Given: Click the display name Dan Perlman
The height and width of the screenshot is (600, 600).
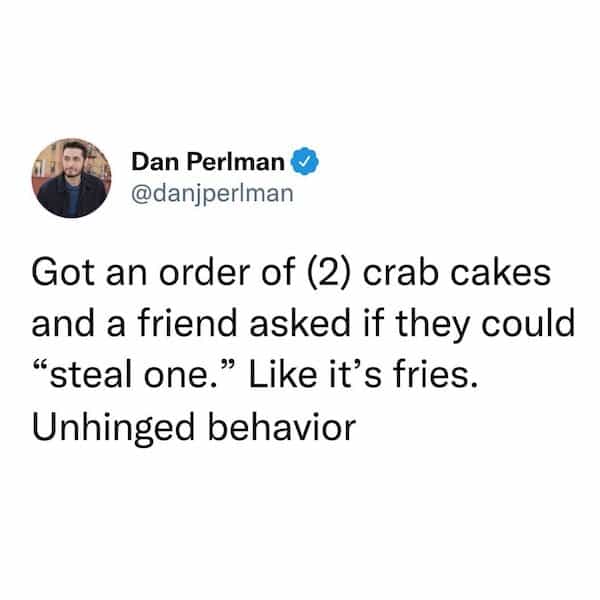Looking at the screenshot, I should point(208,161).
